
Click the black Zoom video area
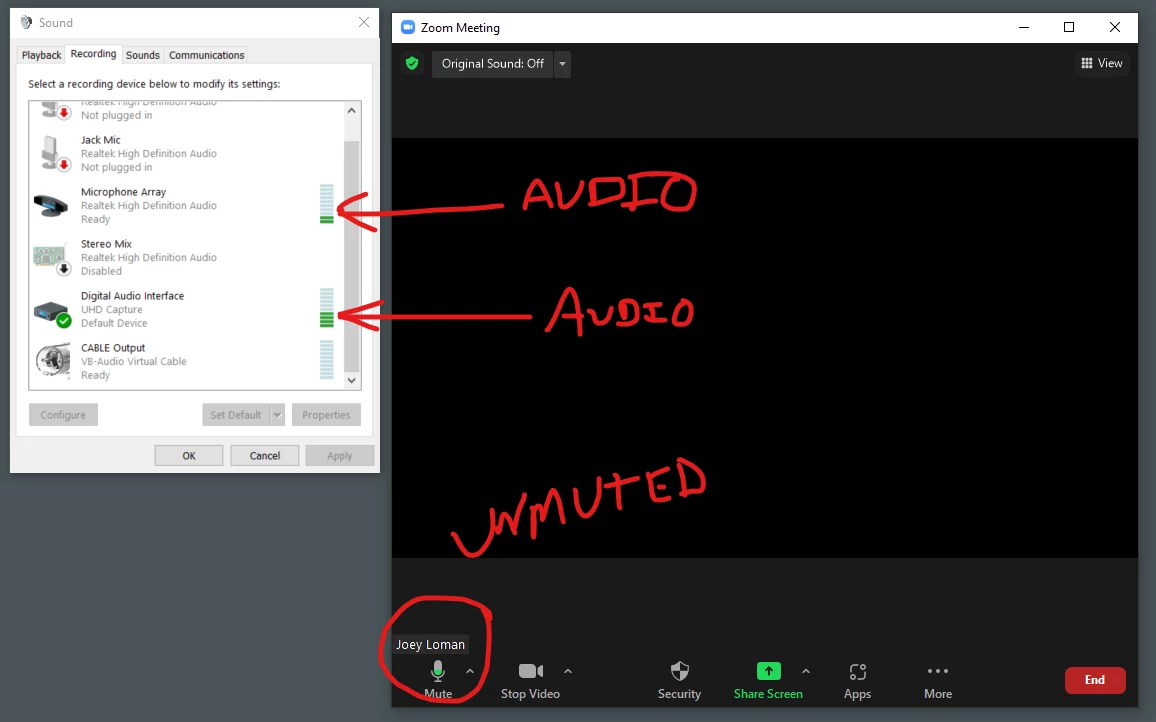pos(765,347)
